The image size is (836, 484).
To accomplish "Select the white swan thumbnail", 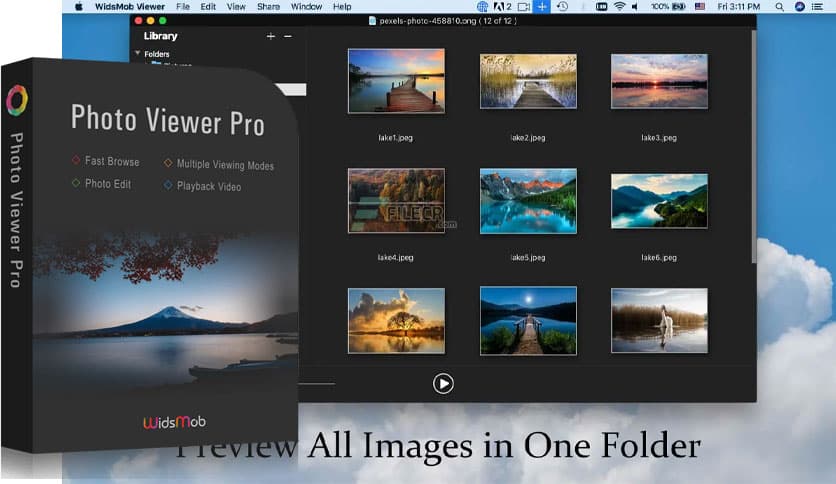I will 660,320.
